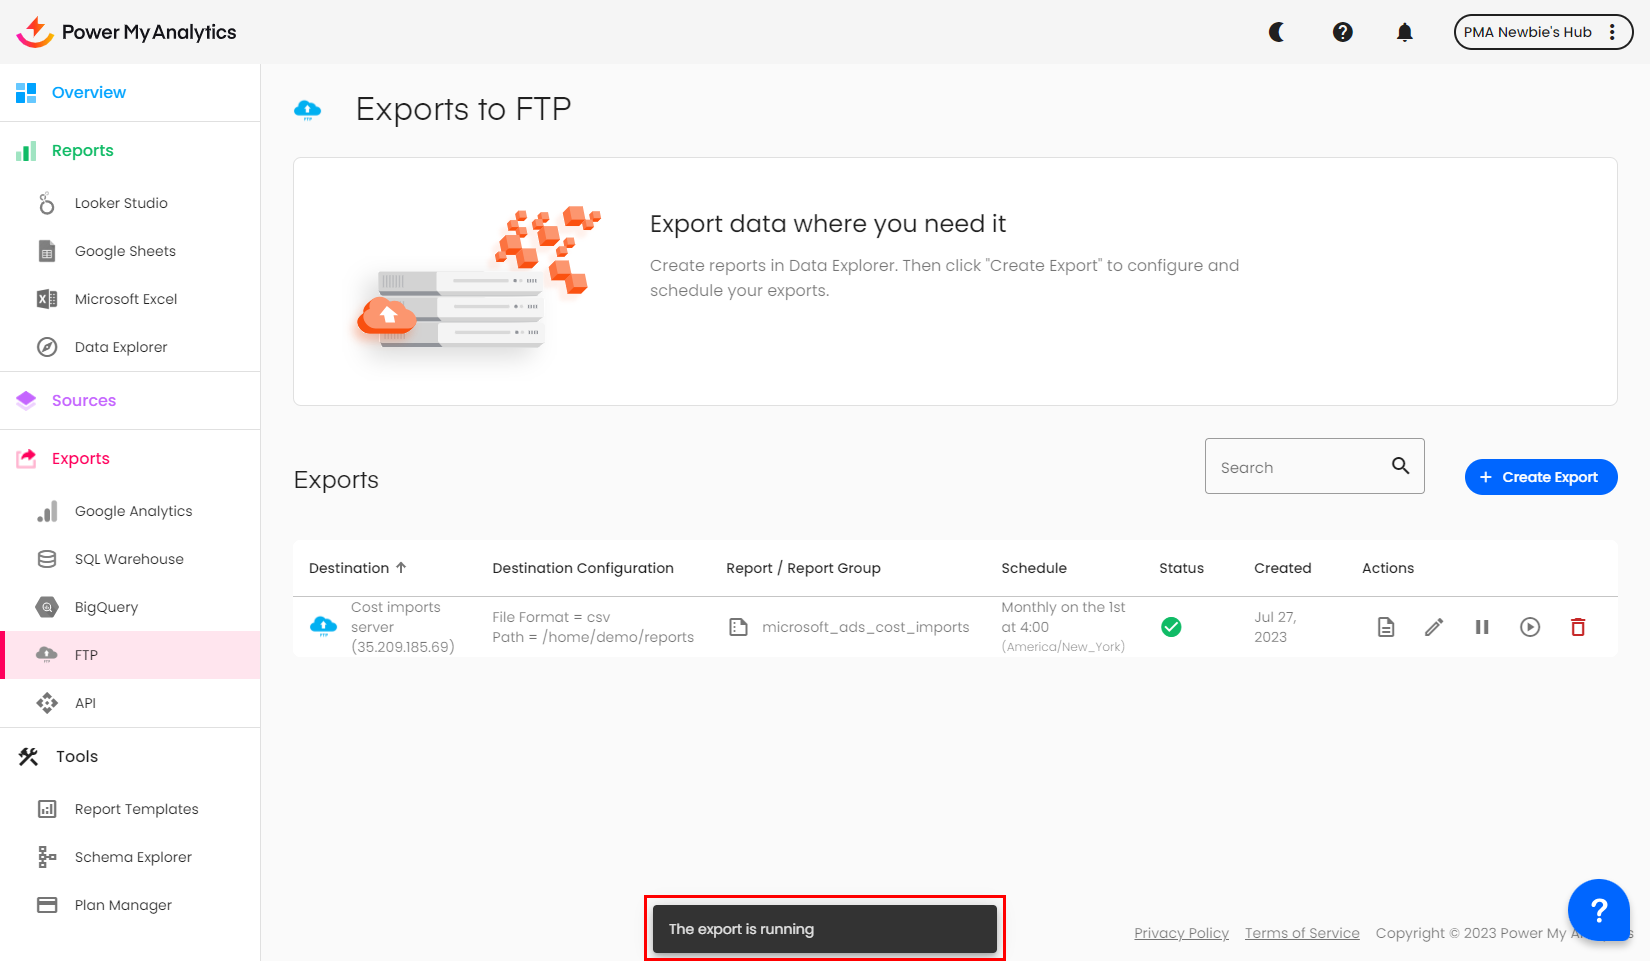1650x961 pixels.
Task: Toggle dark mode moon icon
Action: coord(1277,32)
